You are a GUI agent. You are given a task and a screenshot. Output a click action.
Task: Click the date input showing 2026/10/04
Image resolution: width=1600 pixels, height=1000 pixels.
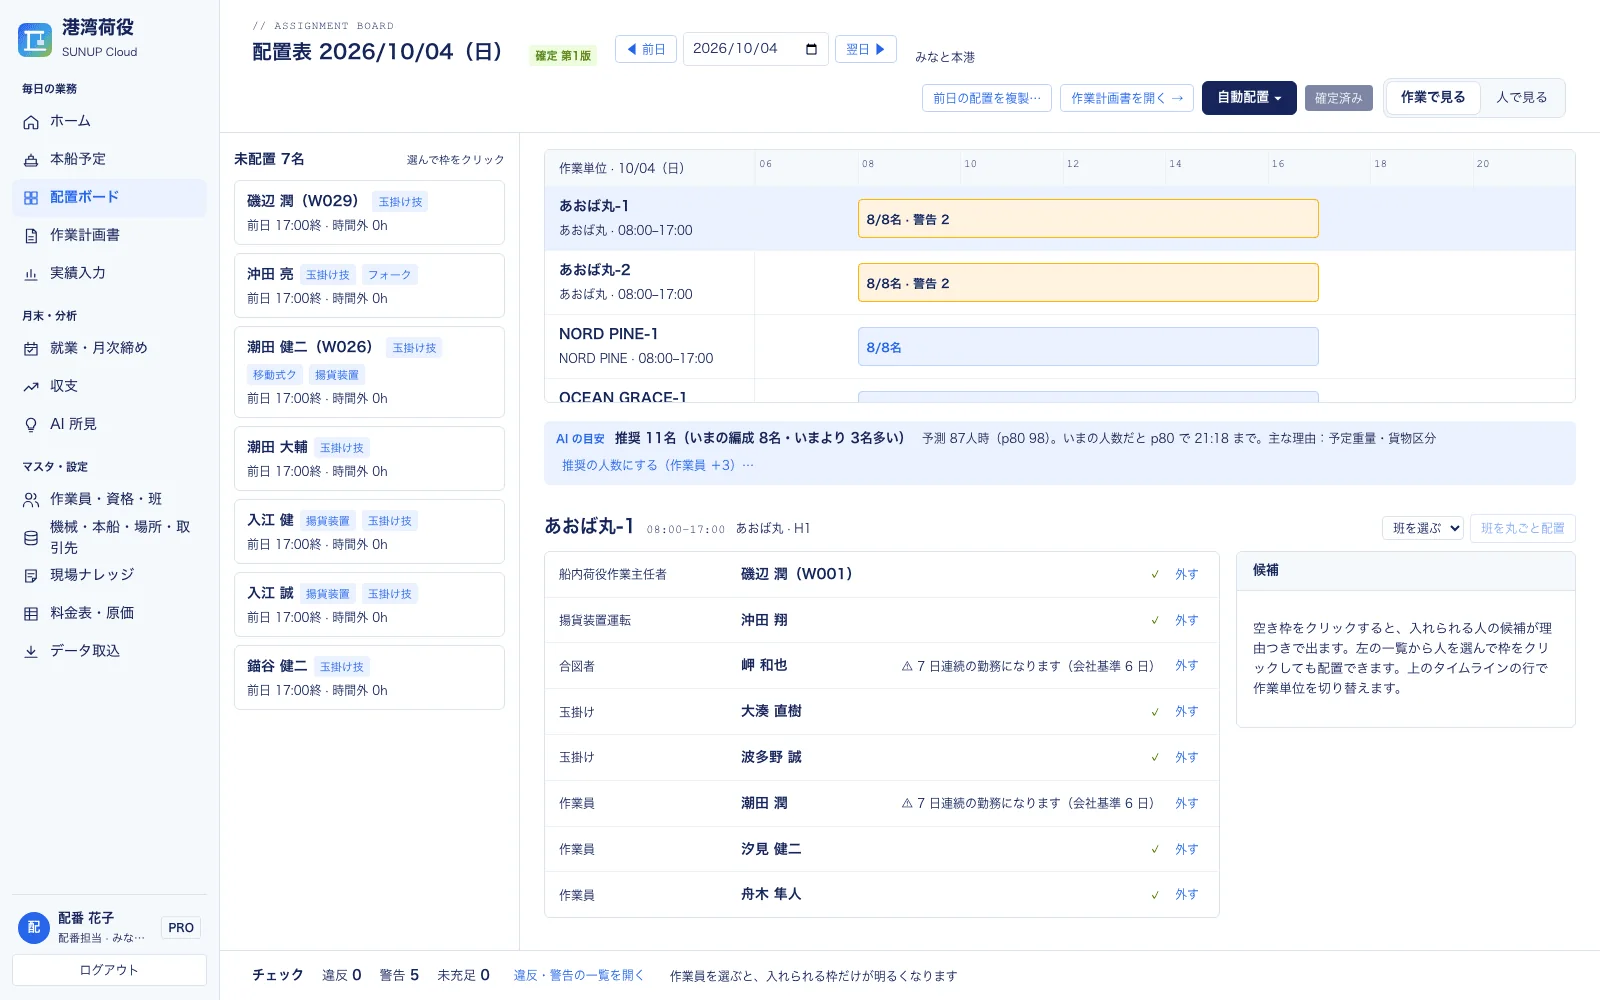pyautogui.click(x=755, y=49)
